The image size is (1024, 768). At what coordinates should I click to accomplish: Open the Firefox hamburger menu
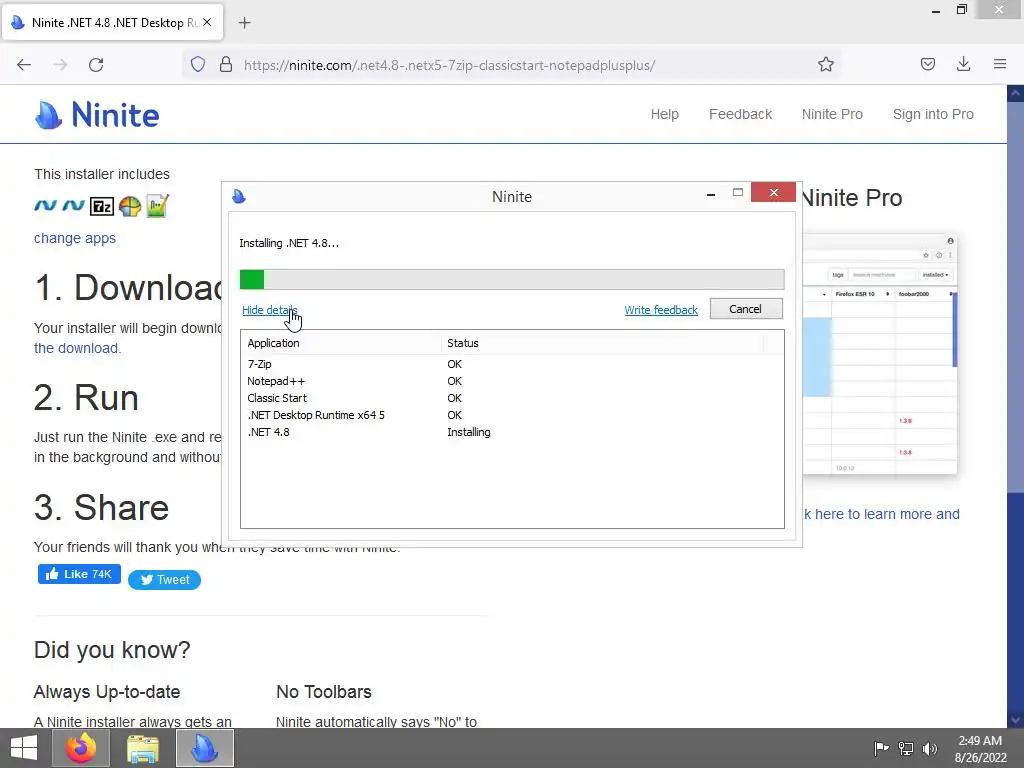point(1000,64)
